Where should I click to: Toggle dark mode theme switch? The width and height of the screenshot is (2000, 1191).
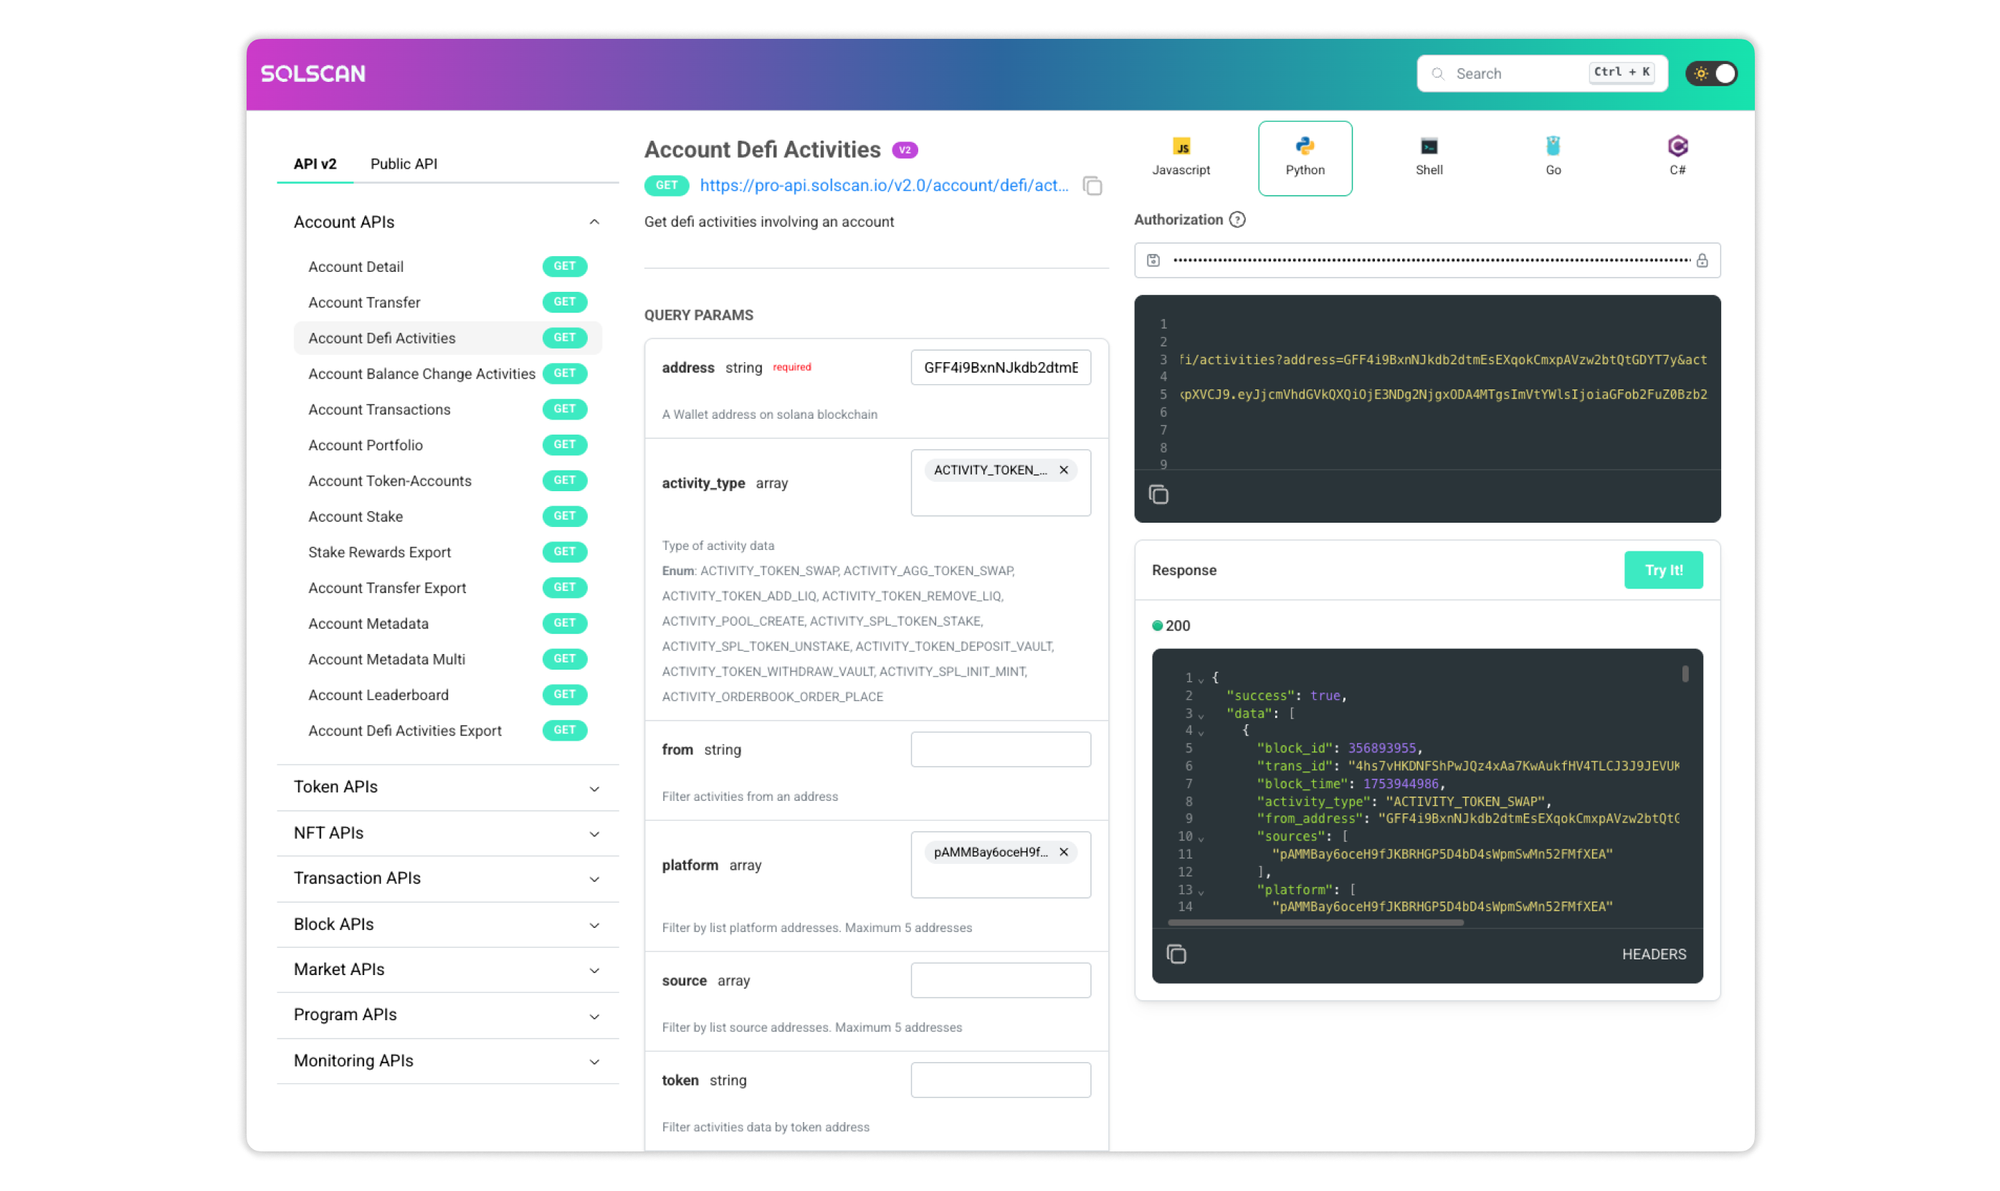click(1711, 73)
